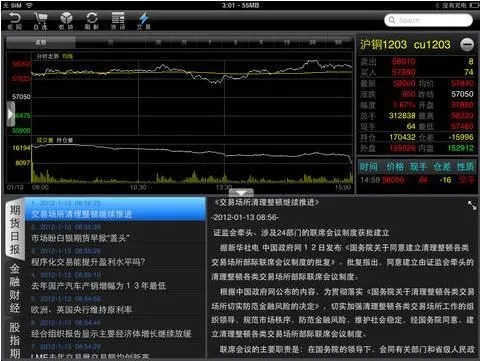This screenshot has width=480, height=361.
Task: Click the article date -2012-01-13 08:56-
Action: click(x=245, y=217)
